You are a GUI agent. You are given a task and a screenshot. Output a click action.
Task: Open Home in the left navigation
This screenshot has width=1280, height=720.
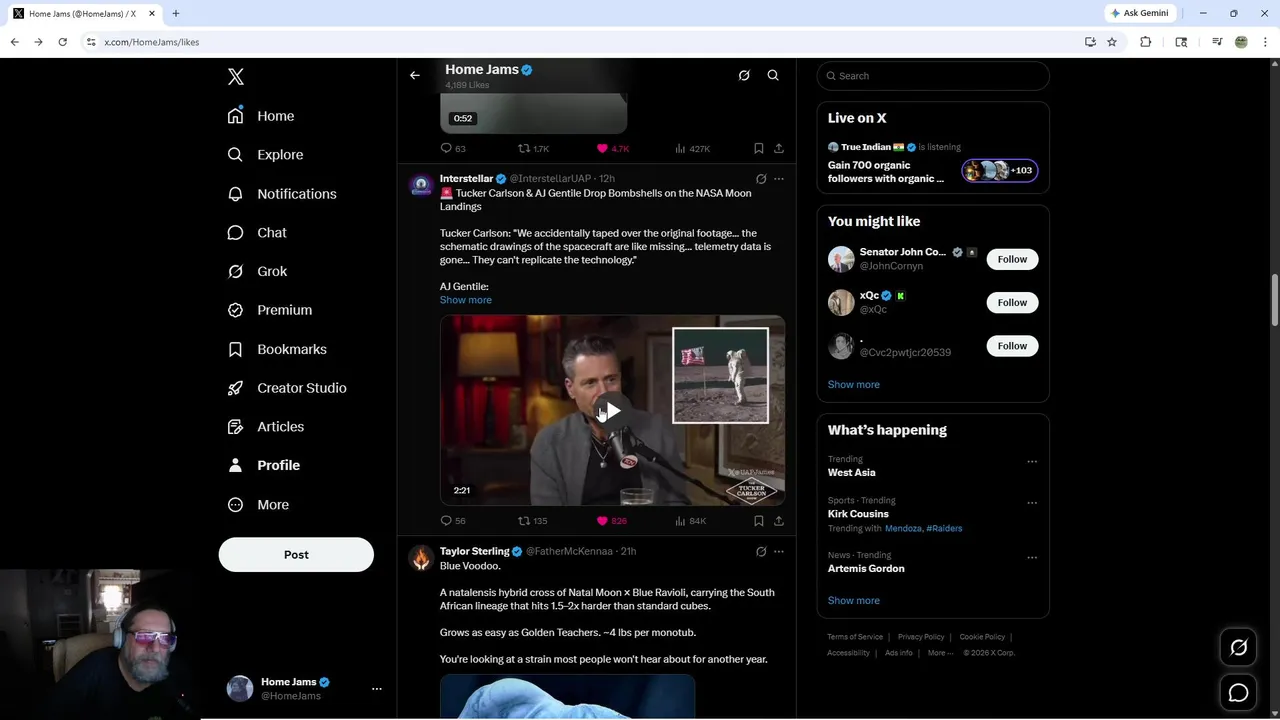pyautogui.click(x=261, y=116)
